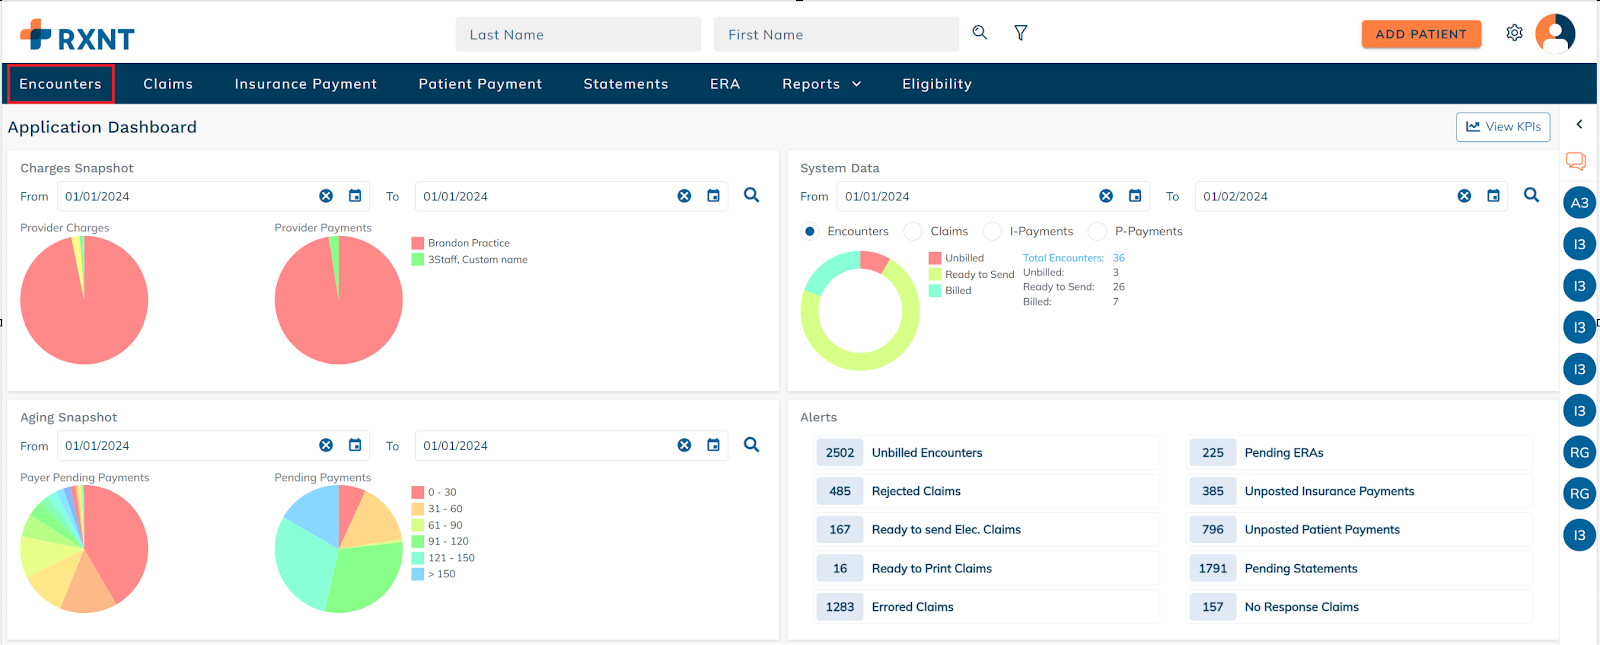The width and height of the screenshot is (1600, 645).
Task: Select the Claims radio button
Action: coord(913,231)
